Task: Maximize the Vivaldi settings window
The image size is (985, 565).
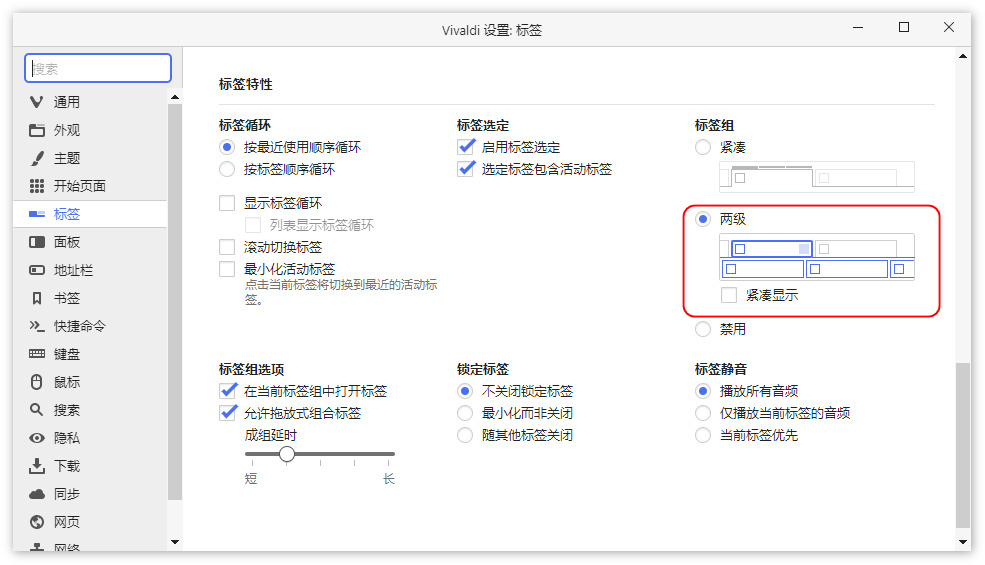Action: 904,28
